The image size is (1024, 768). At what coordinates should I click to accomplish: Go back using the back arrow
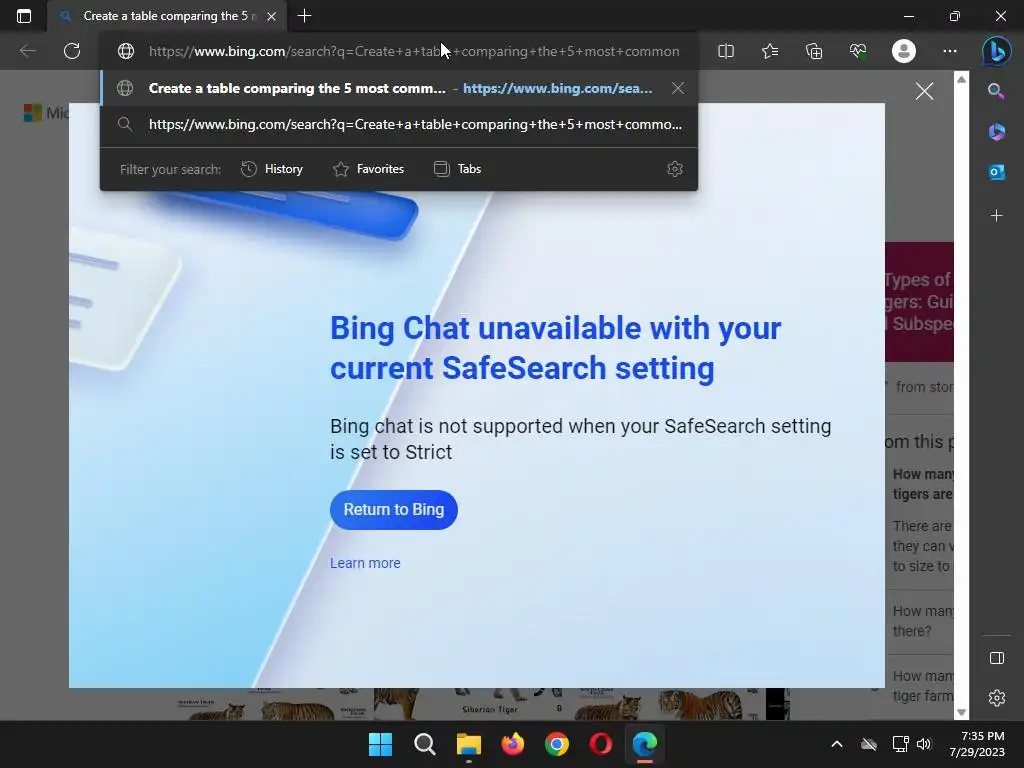coord(27,51)
